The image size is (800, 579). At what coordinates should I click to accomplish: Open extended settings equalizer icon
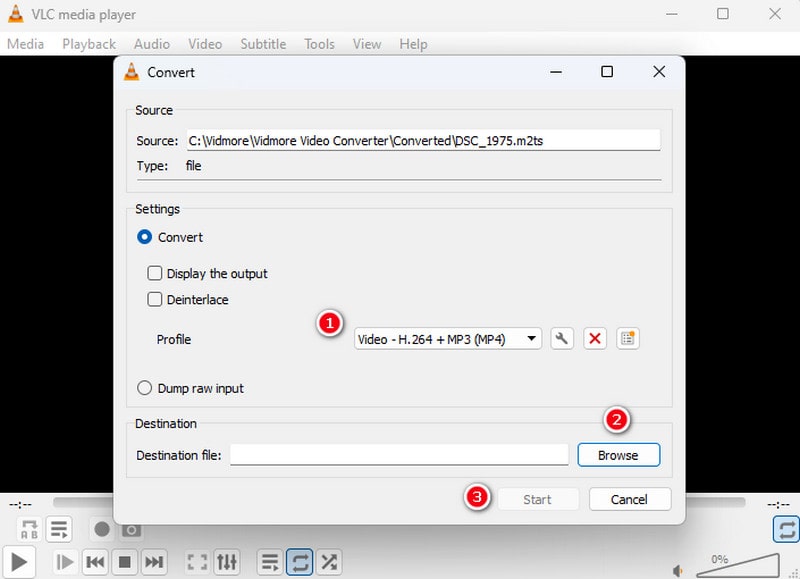coord(227,562)
